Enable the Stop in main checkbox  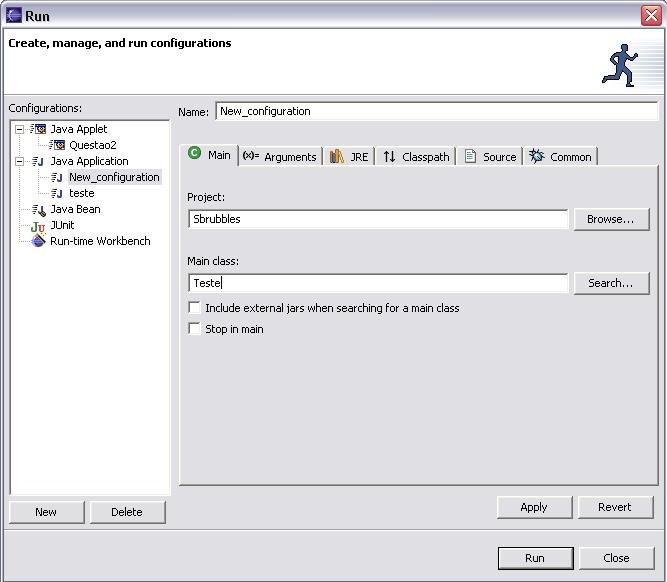coord(194,329)
